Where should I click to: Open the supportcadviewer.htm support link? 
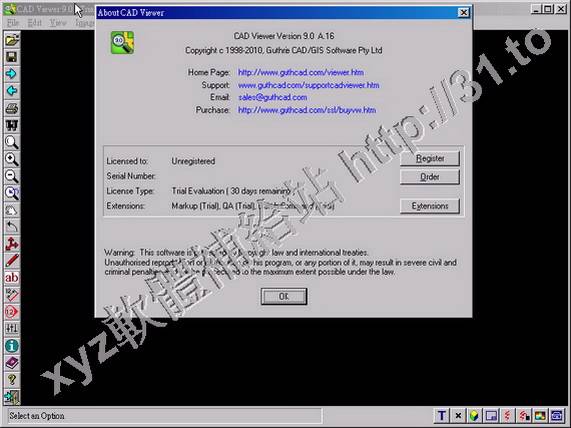pos(308,85)
